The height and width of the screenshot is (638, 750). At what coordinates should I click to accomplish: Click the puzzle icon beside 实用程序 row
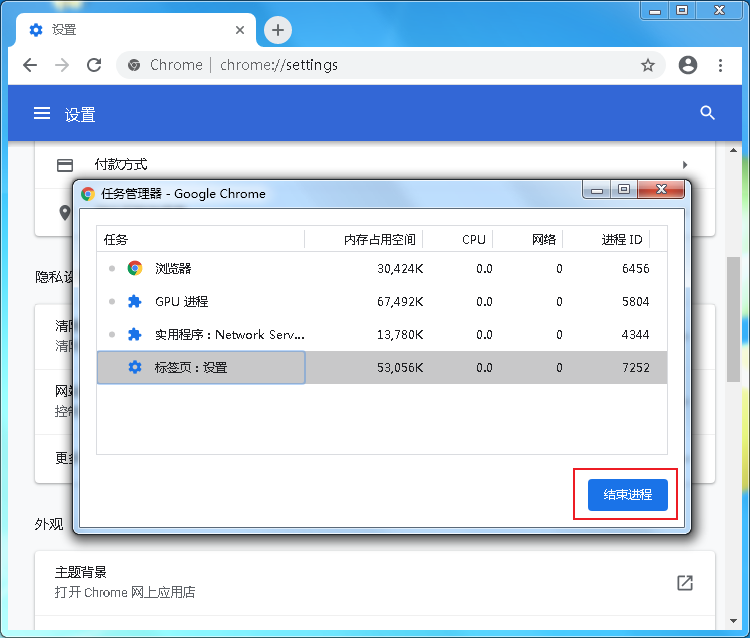click(135, 334)
